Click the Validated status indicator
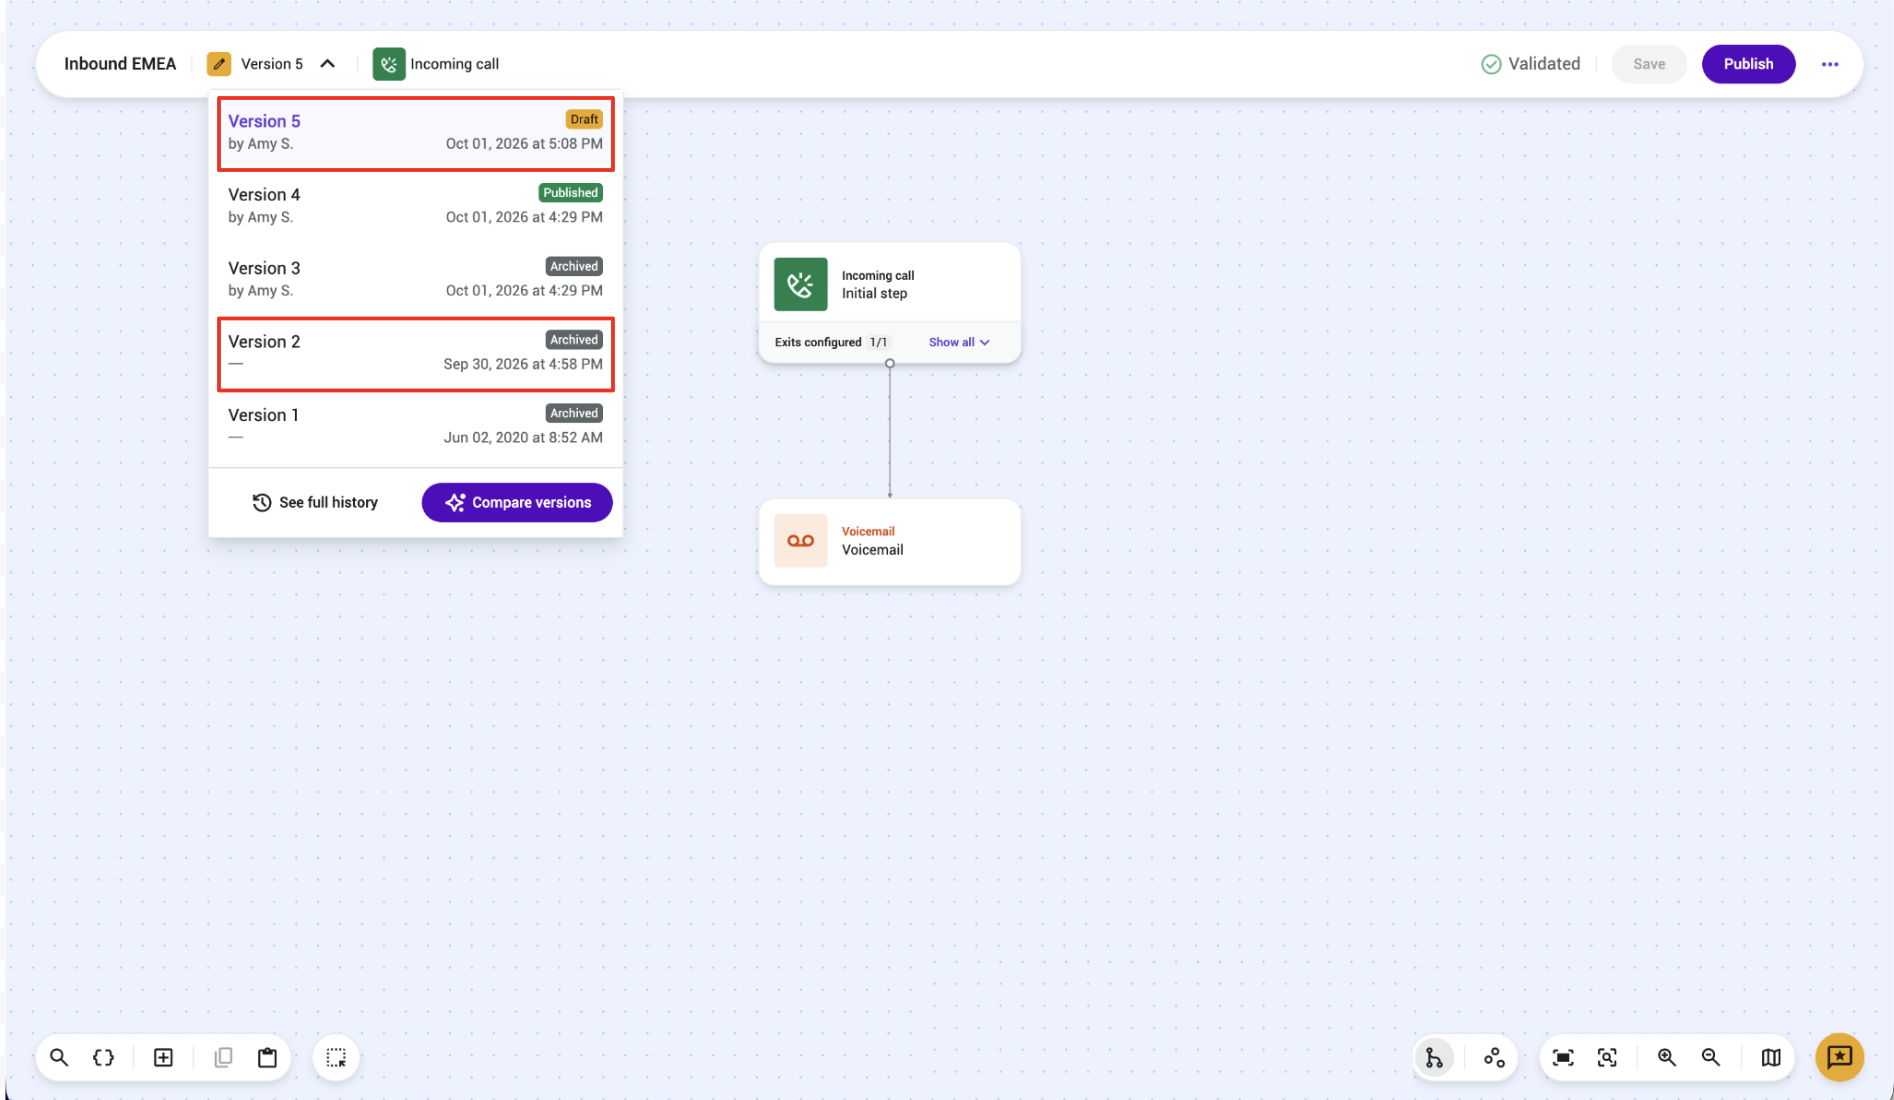The width and height of the screenshot is (1894, 1100). 1530,64
